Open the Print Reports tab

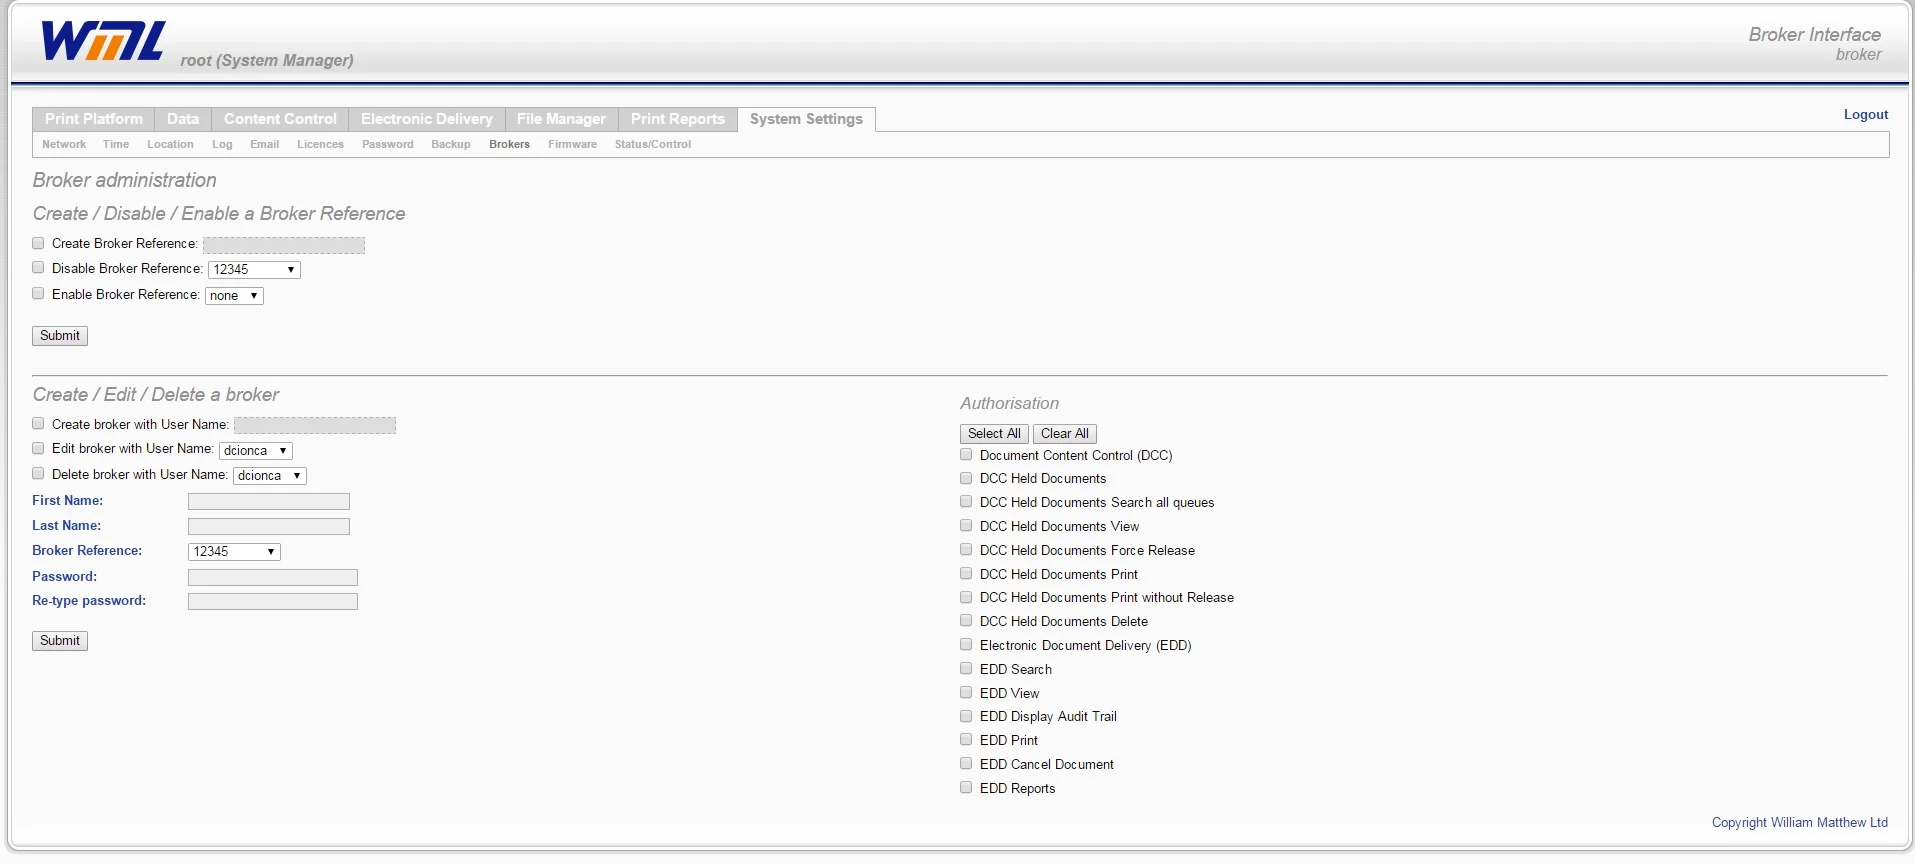(x=678, y=119)
